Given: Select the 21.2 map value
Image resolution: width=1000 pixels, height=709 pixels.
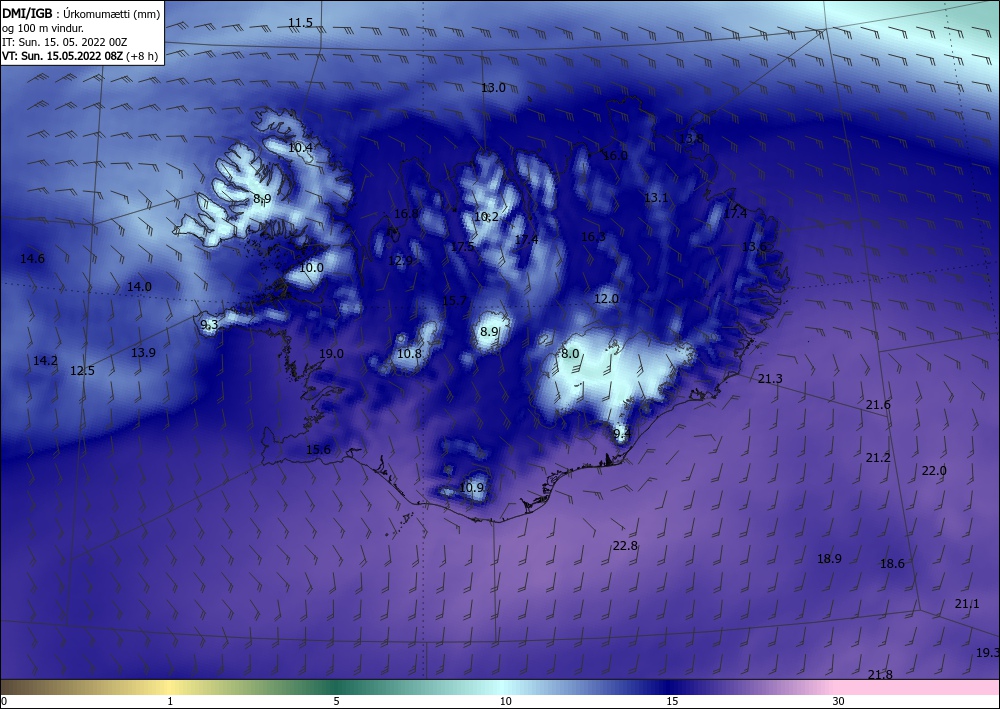Looking at the screenshot, I should pos(878,458).
